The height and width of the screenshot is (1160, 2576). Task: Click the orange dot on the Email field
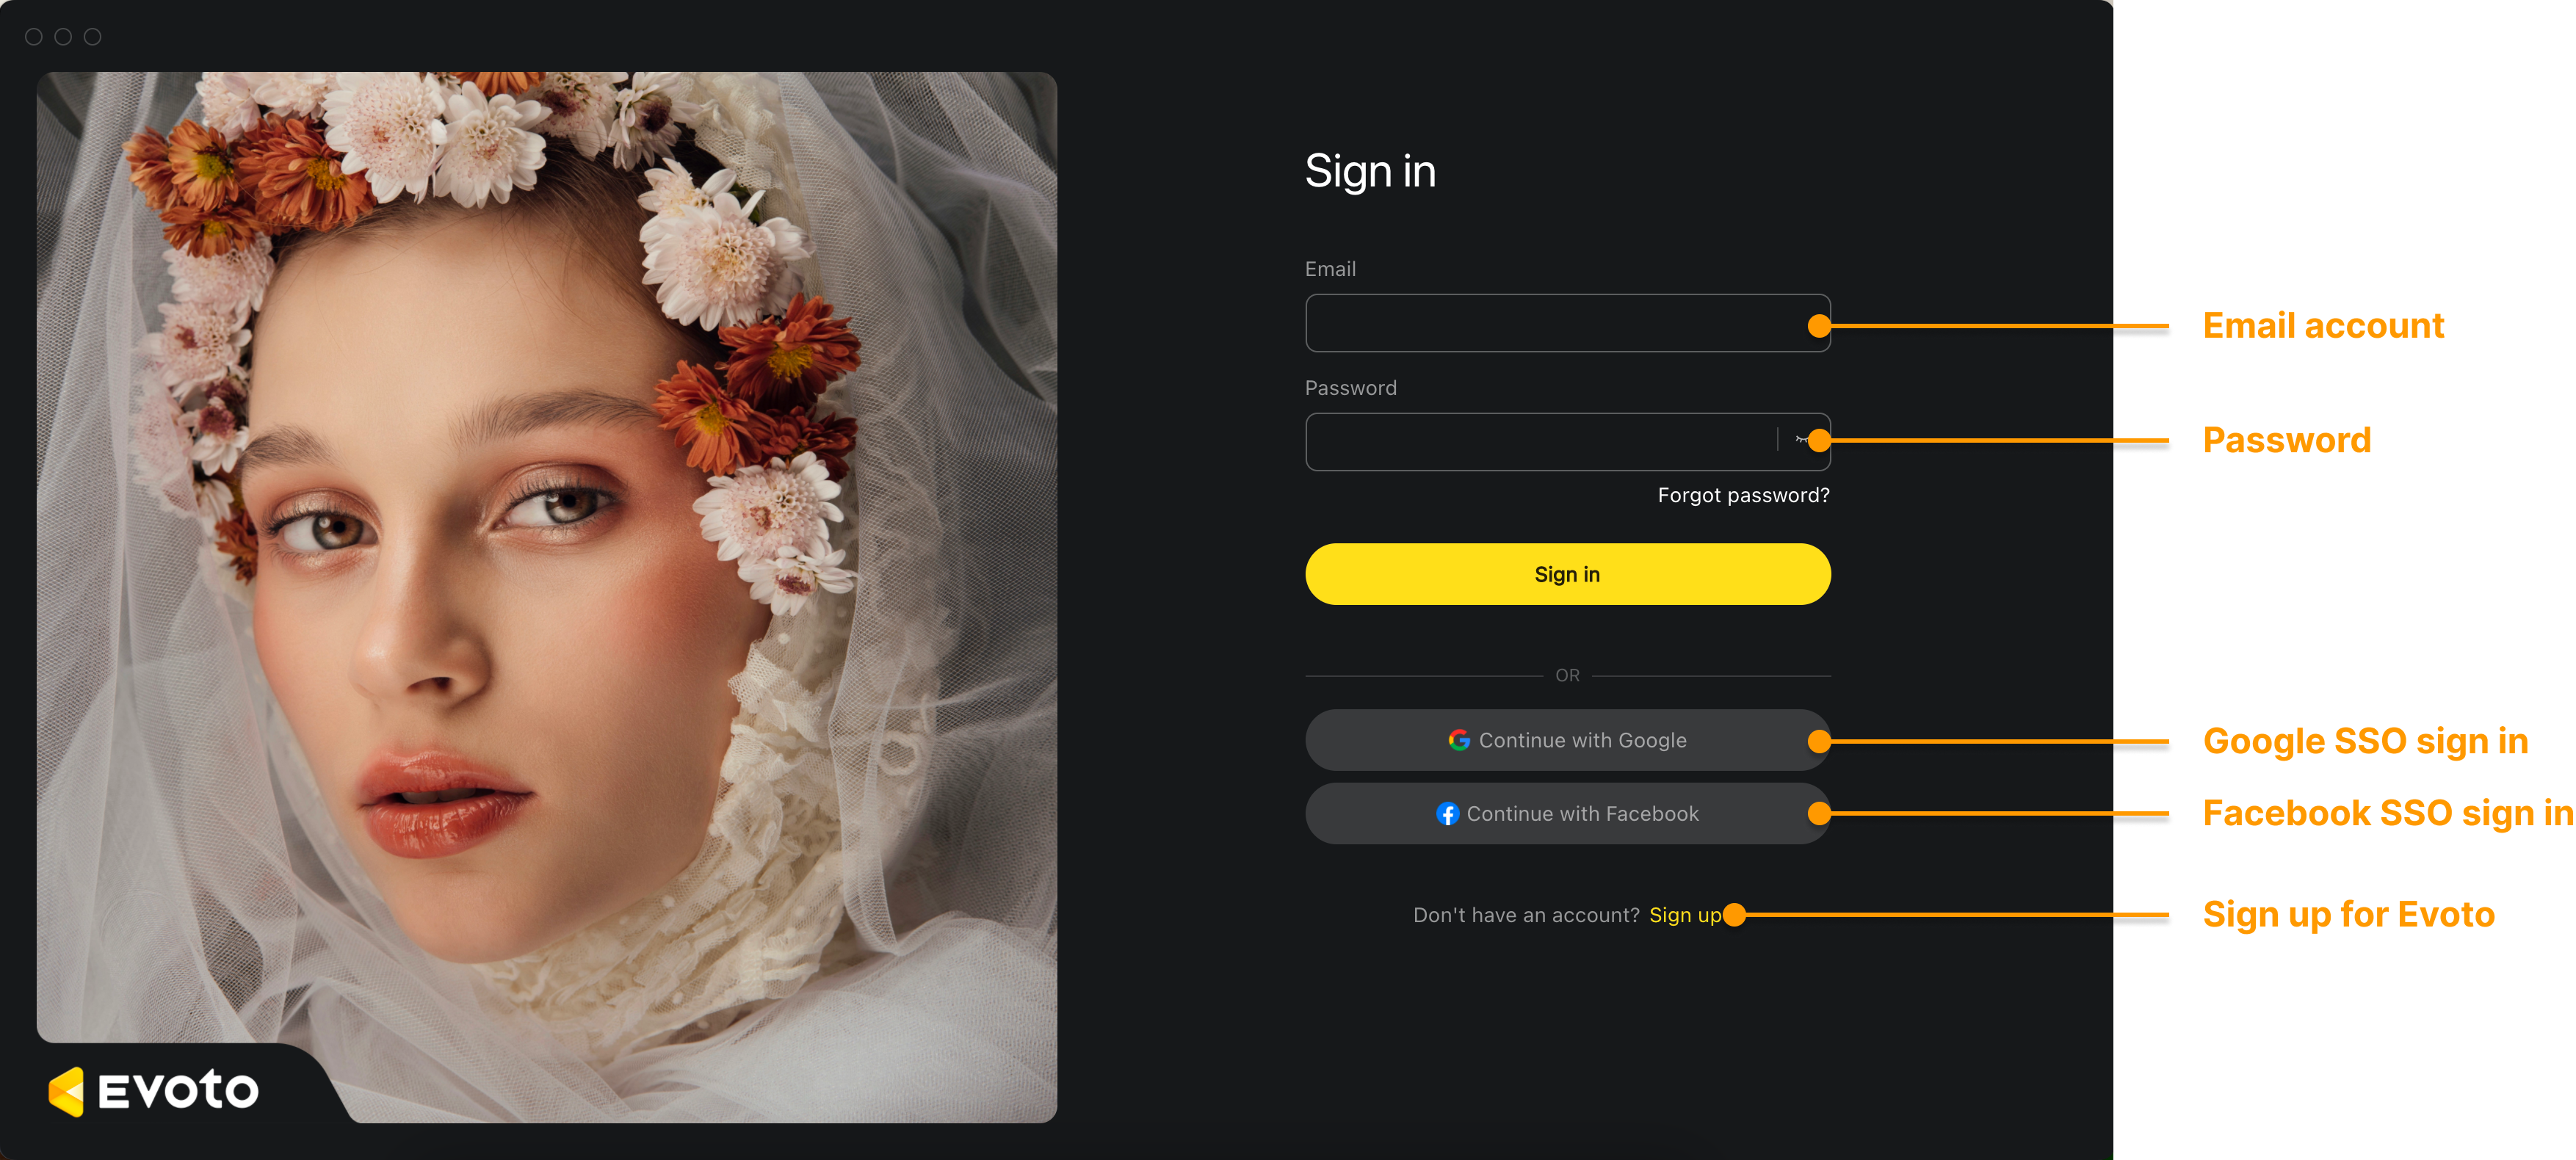[x=1819, y=326]
